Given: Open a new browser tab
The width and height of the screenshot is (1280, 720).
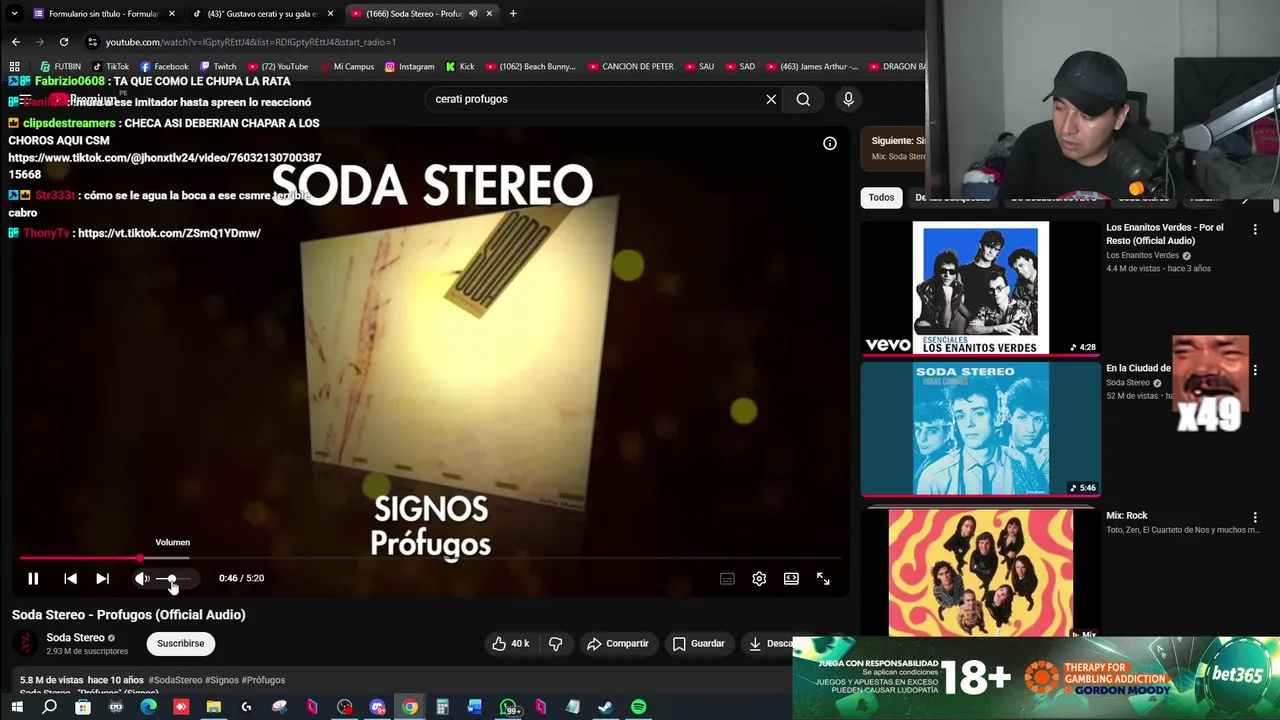Looking at the screenshot, I should click(x=513, y=14).
